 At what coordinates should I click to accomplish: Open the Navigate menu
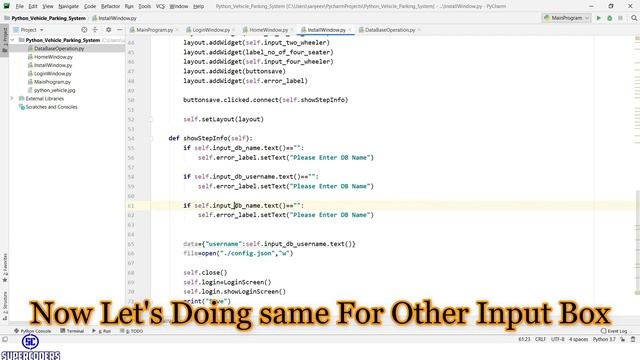tap(68, 6)
